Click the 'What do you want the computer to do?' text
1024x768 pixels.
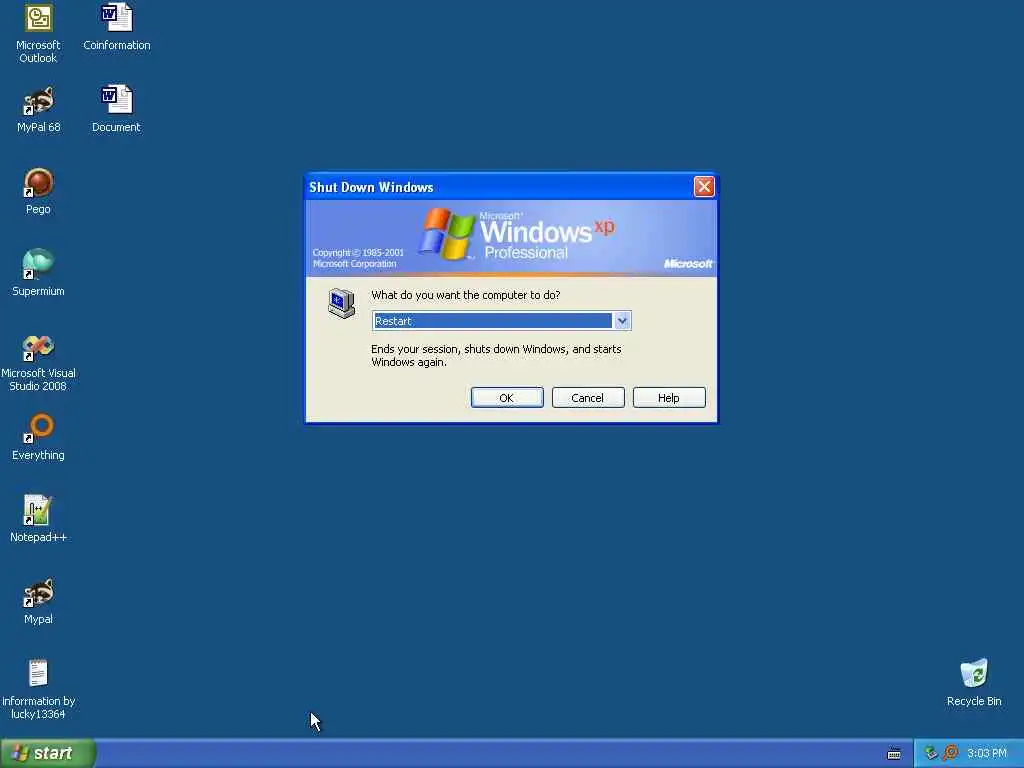pos(466,295)
